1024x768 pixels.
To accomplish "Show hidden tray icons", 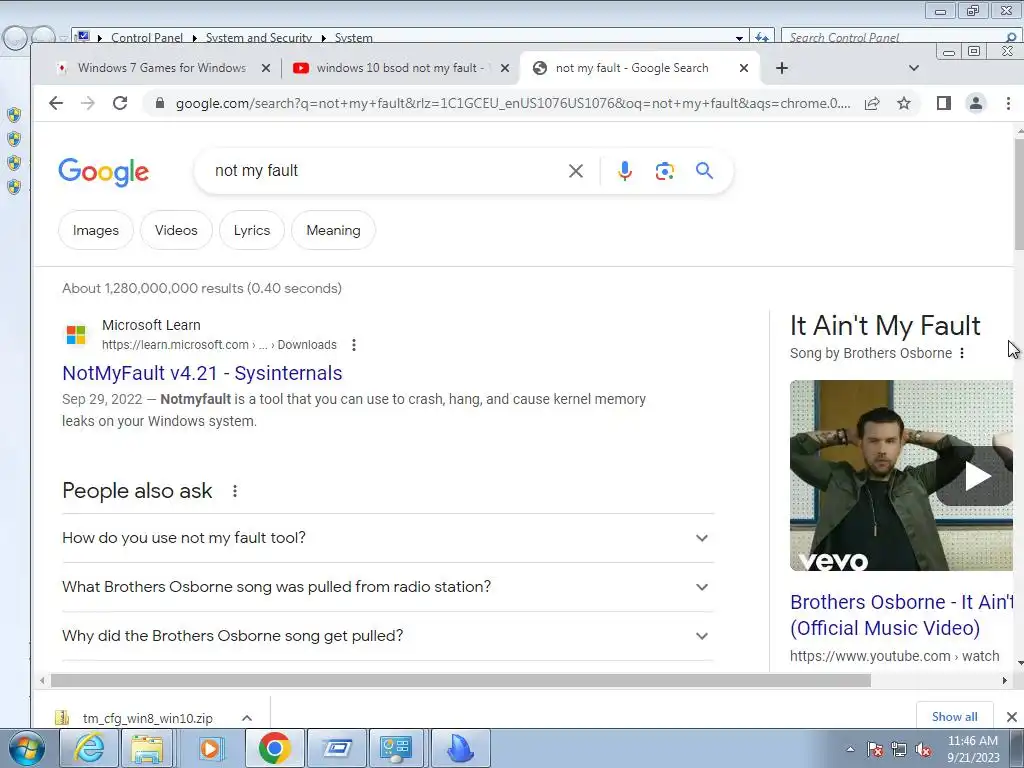I will pyautogui.click(x=850, y=750).
